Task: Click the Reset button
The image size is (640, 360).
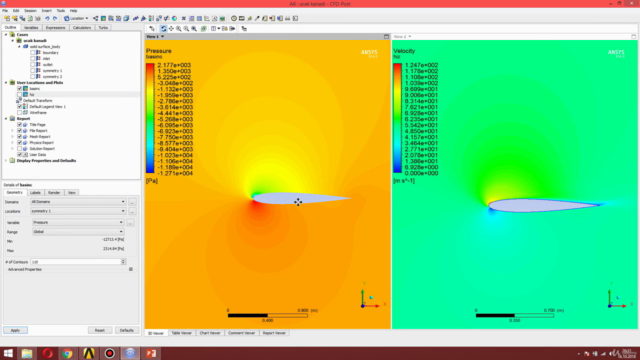Action: click(x=100, y=330)
